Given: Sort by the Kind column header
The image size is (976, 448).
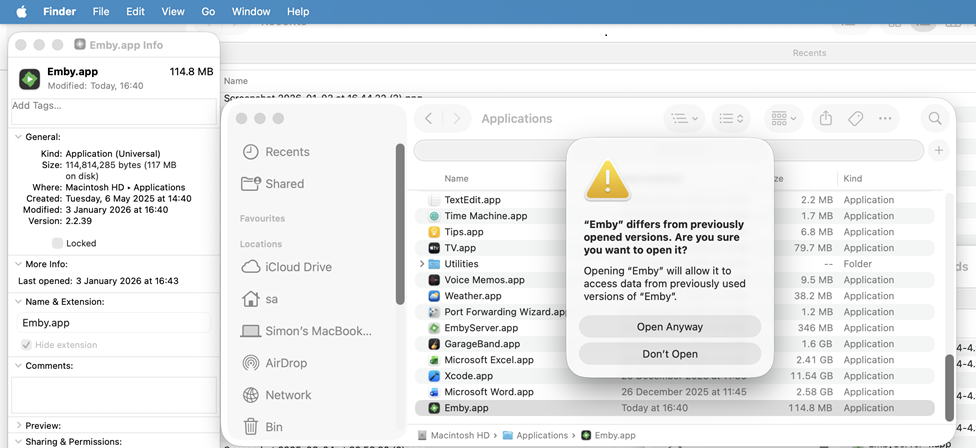Looking at the screenshot, I should pyautogui.click(x=853, y=179).
